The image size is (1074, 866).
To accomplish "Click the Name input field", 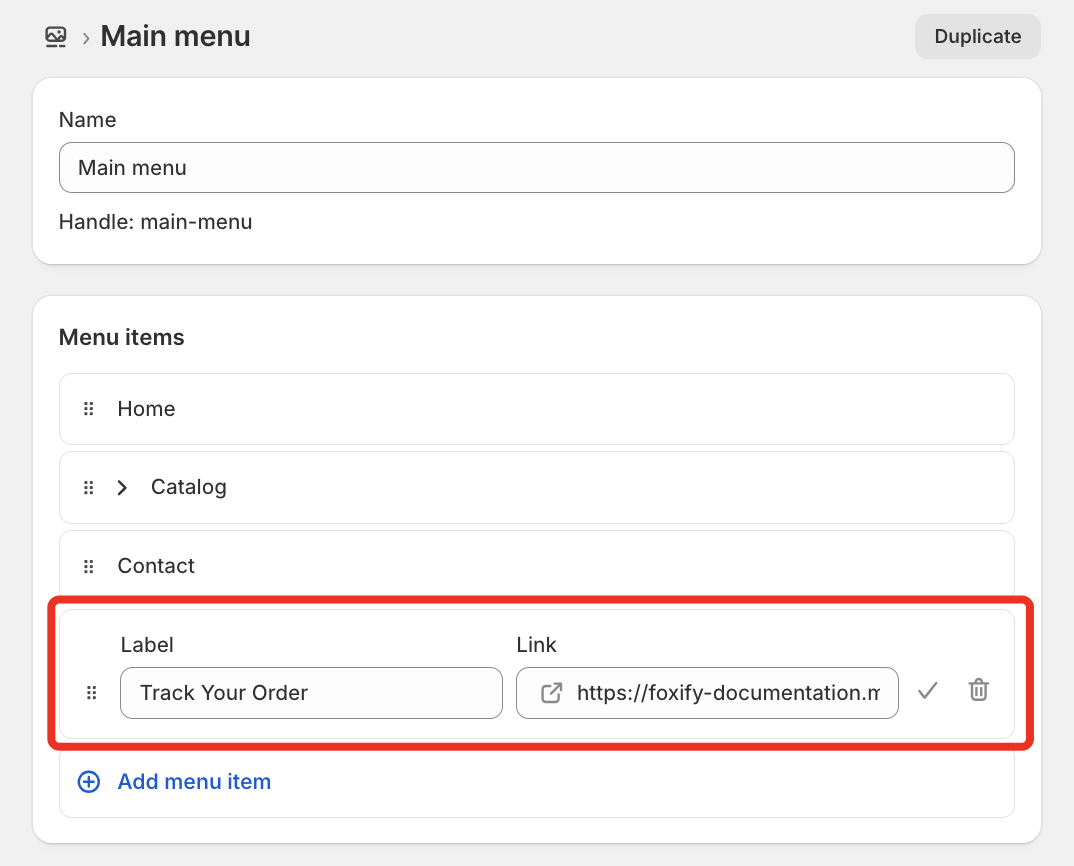I will [x=536, y=168].
